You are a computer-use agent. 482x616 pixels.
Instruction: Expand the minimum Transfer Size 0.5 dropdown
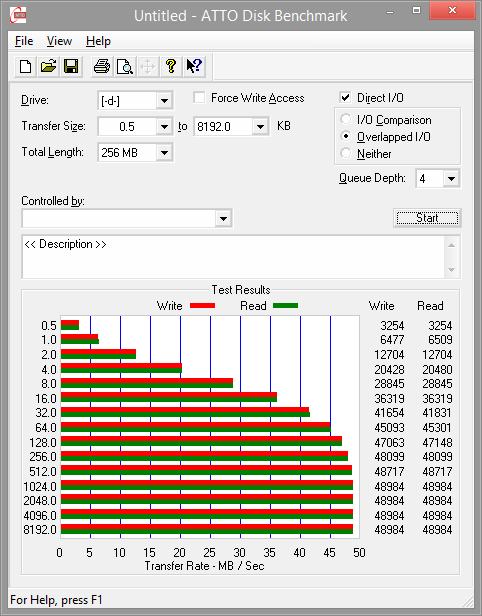pyautogui.click(x=164, y=126)
